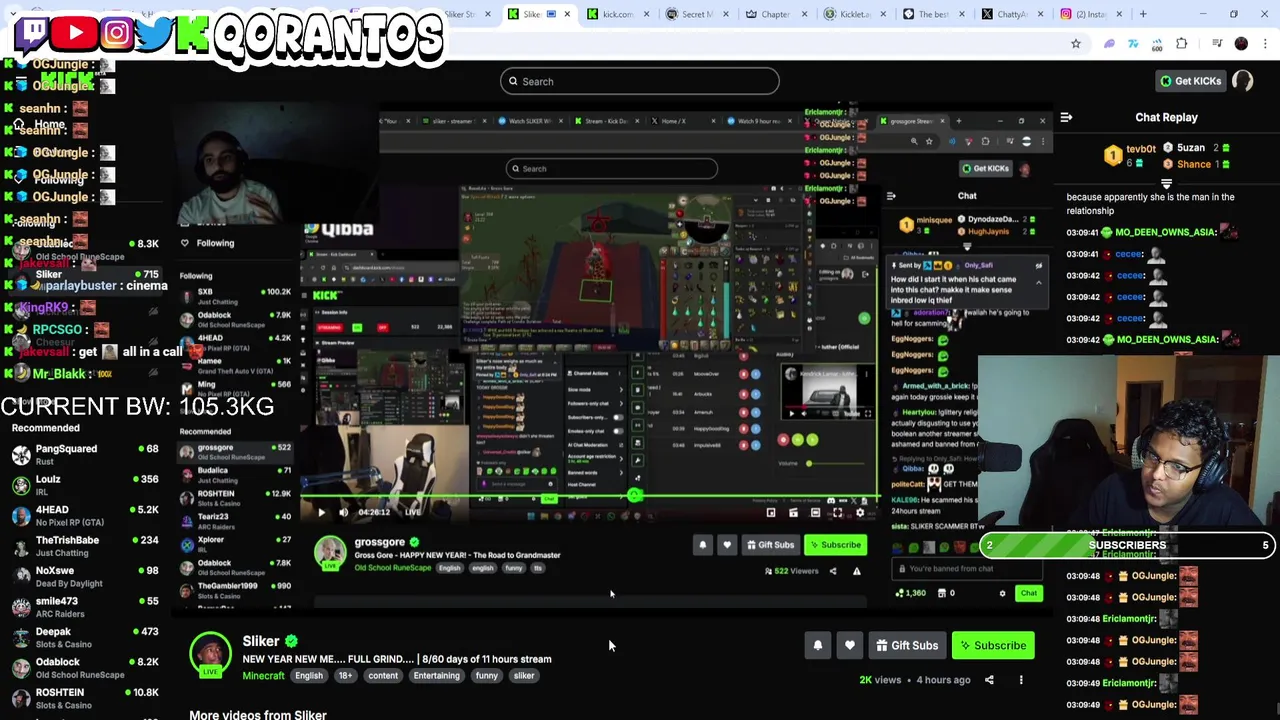
Task: Play the video with the play button
Action: coord(321,513)
